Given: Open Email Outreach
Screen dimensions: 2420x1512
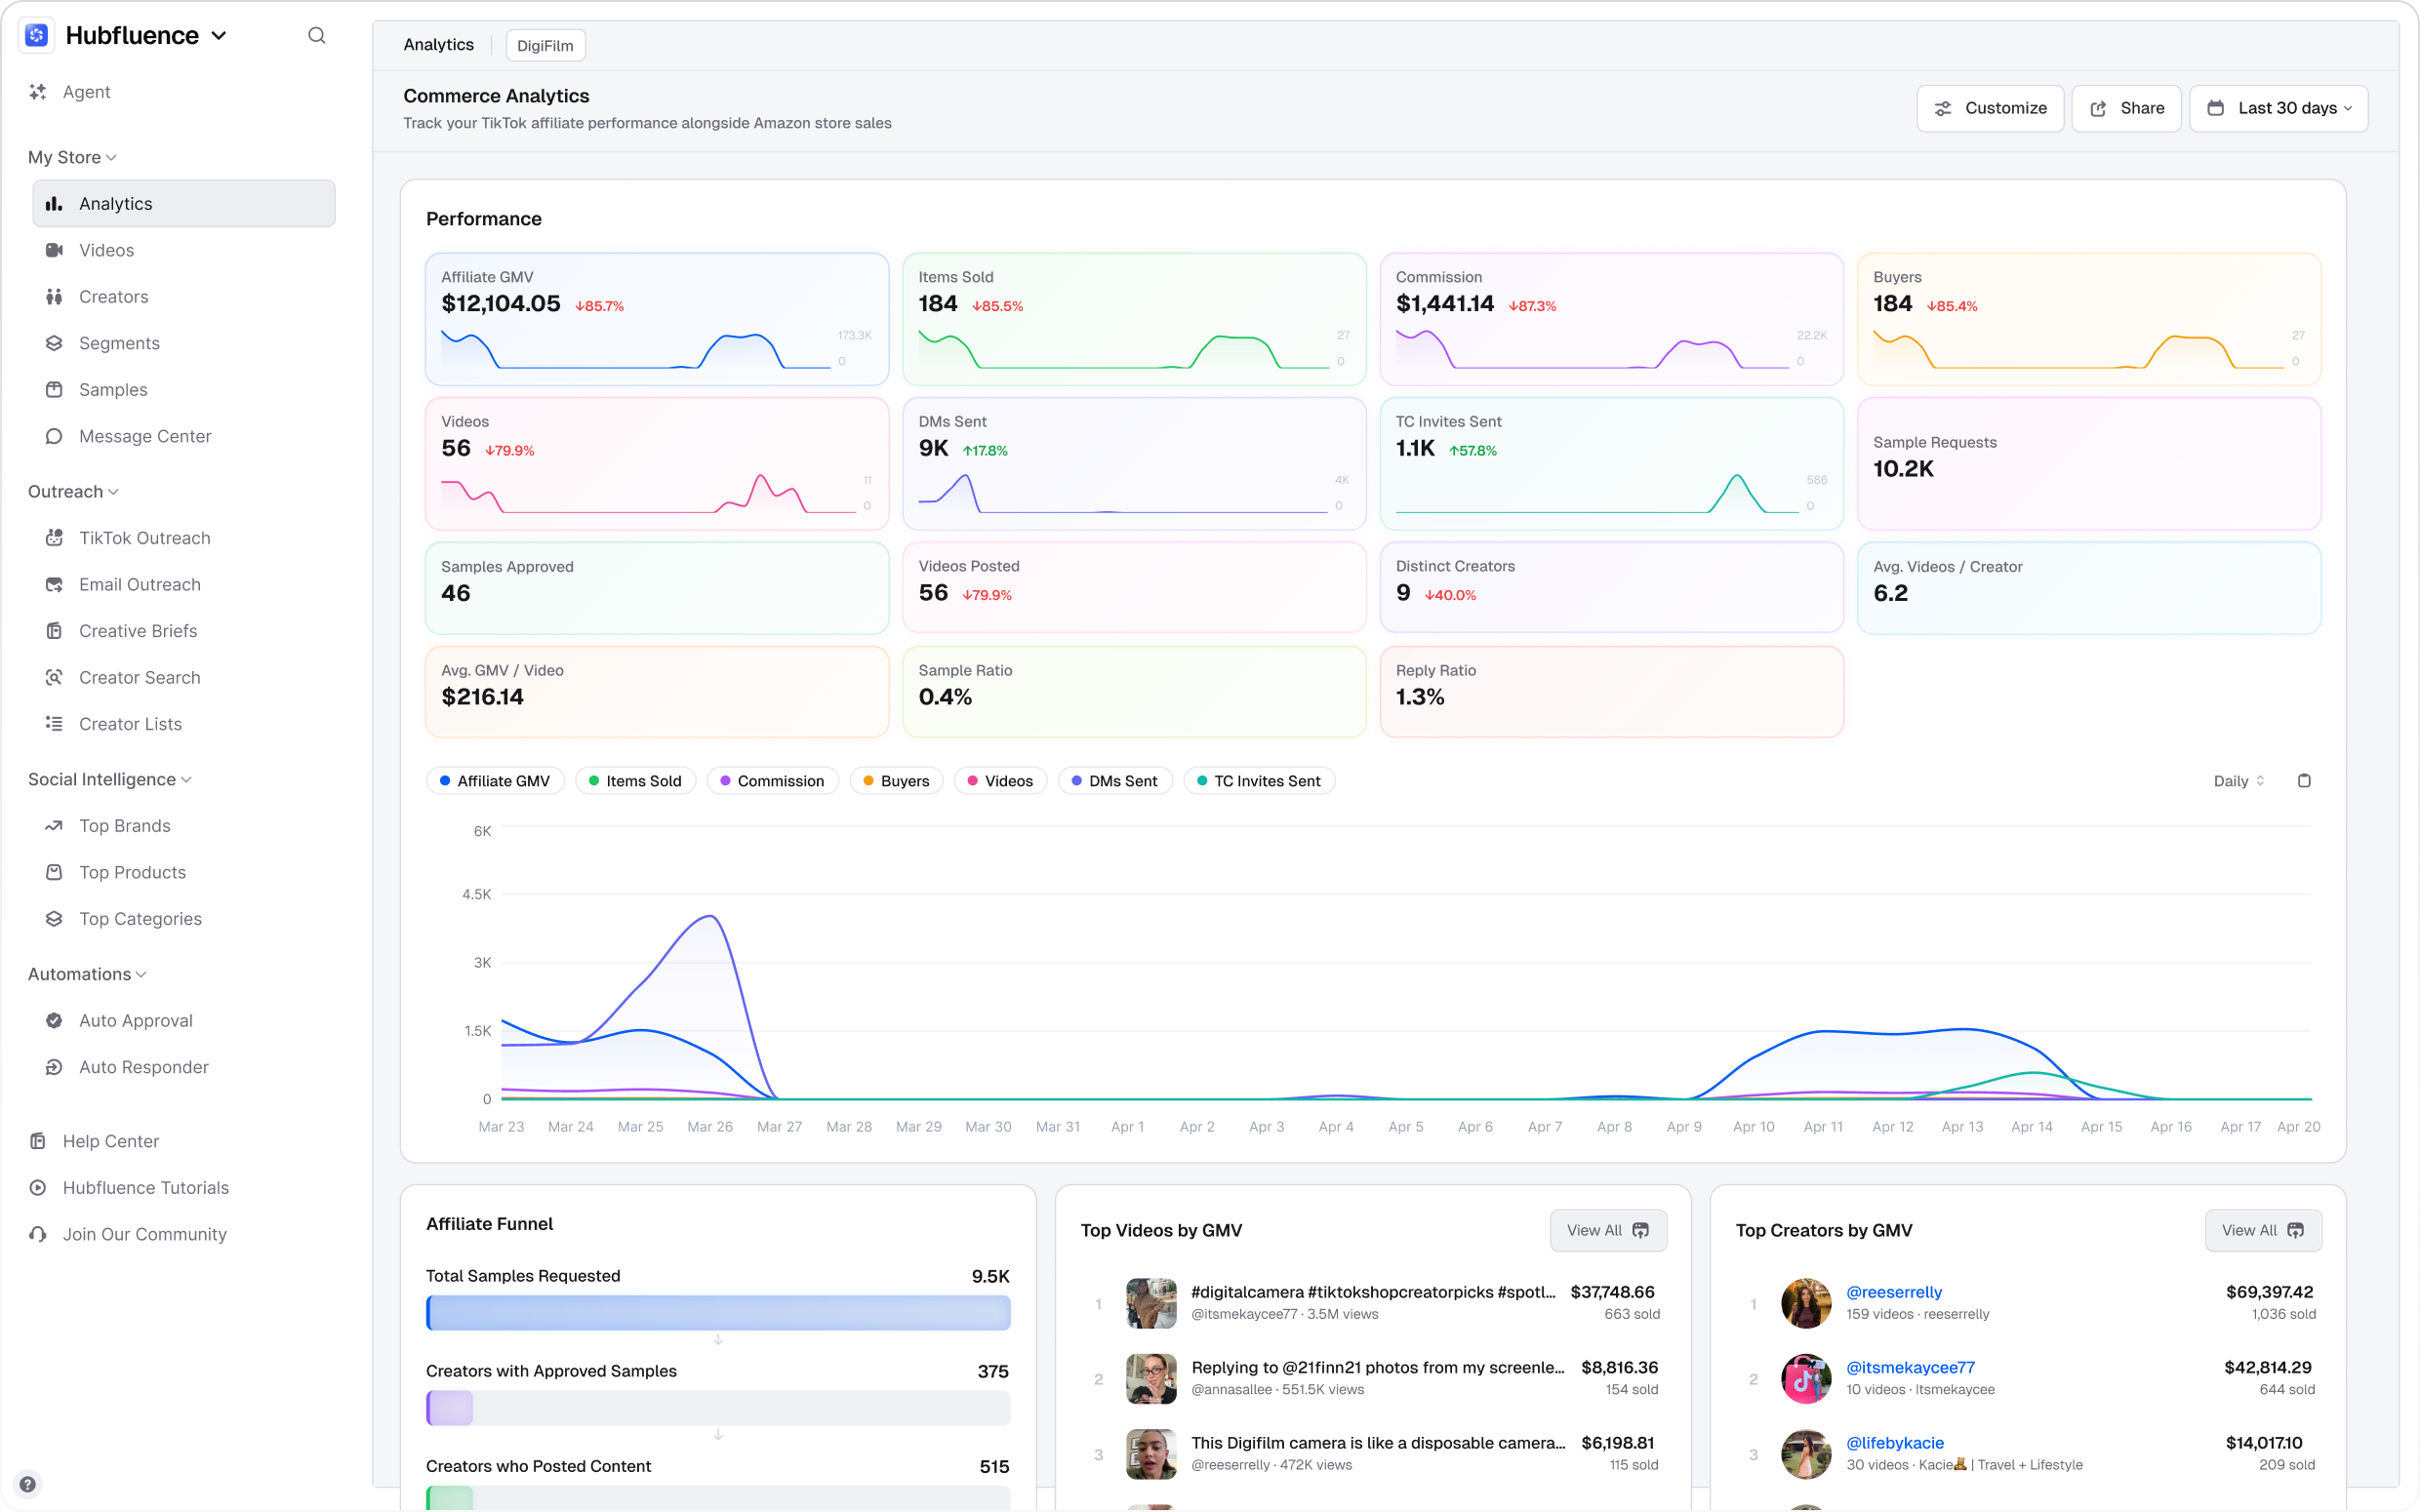Looking at the screenshot, I should point(140,584).
